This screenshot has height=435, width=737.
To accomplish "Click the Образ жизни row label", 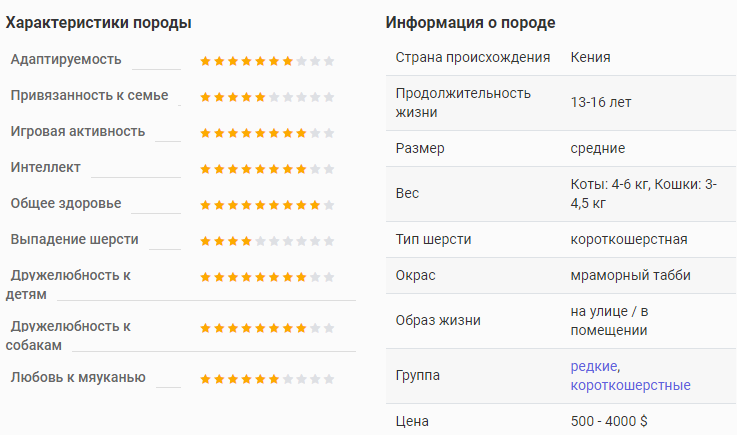I will [x=438, y=320].
